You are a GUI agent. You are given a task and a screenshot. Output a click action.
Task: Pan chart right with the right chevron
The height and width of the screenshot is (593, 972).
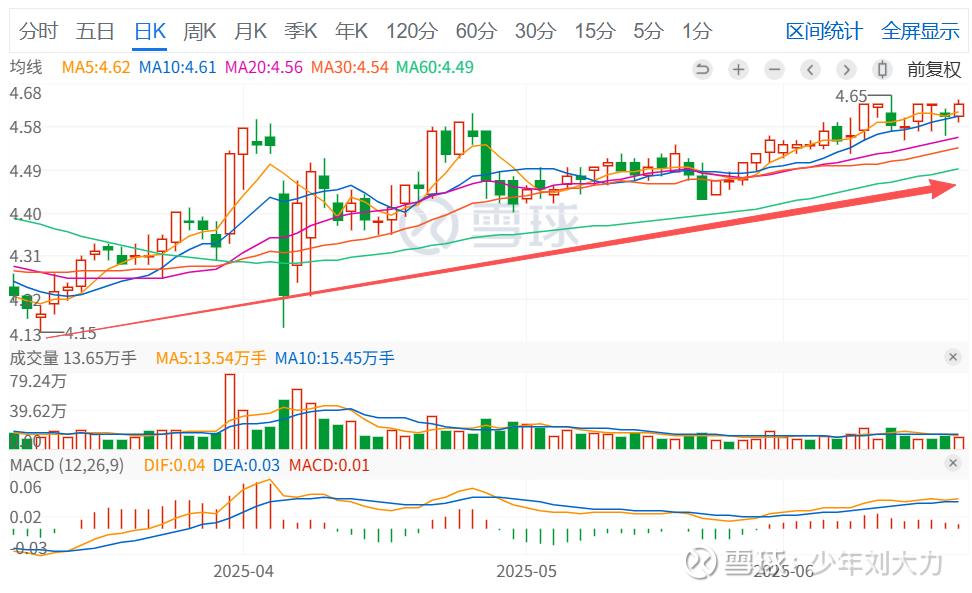[x=846, y=69]
